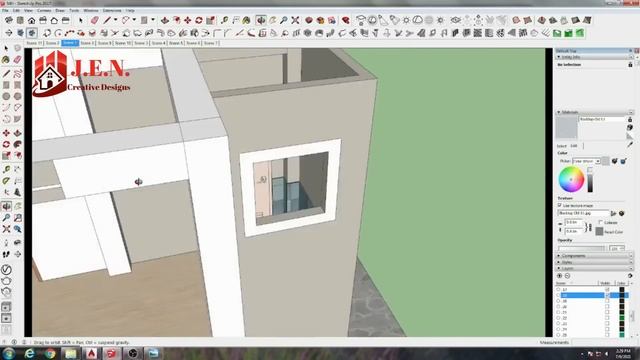Switch to Scene 11 tab

34,43
